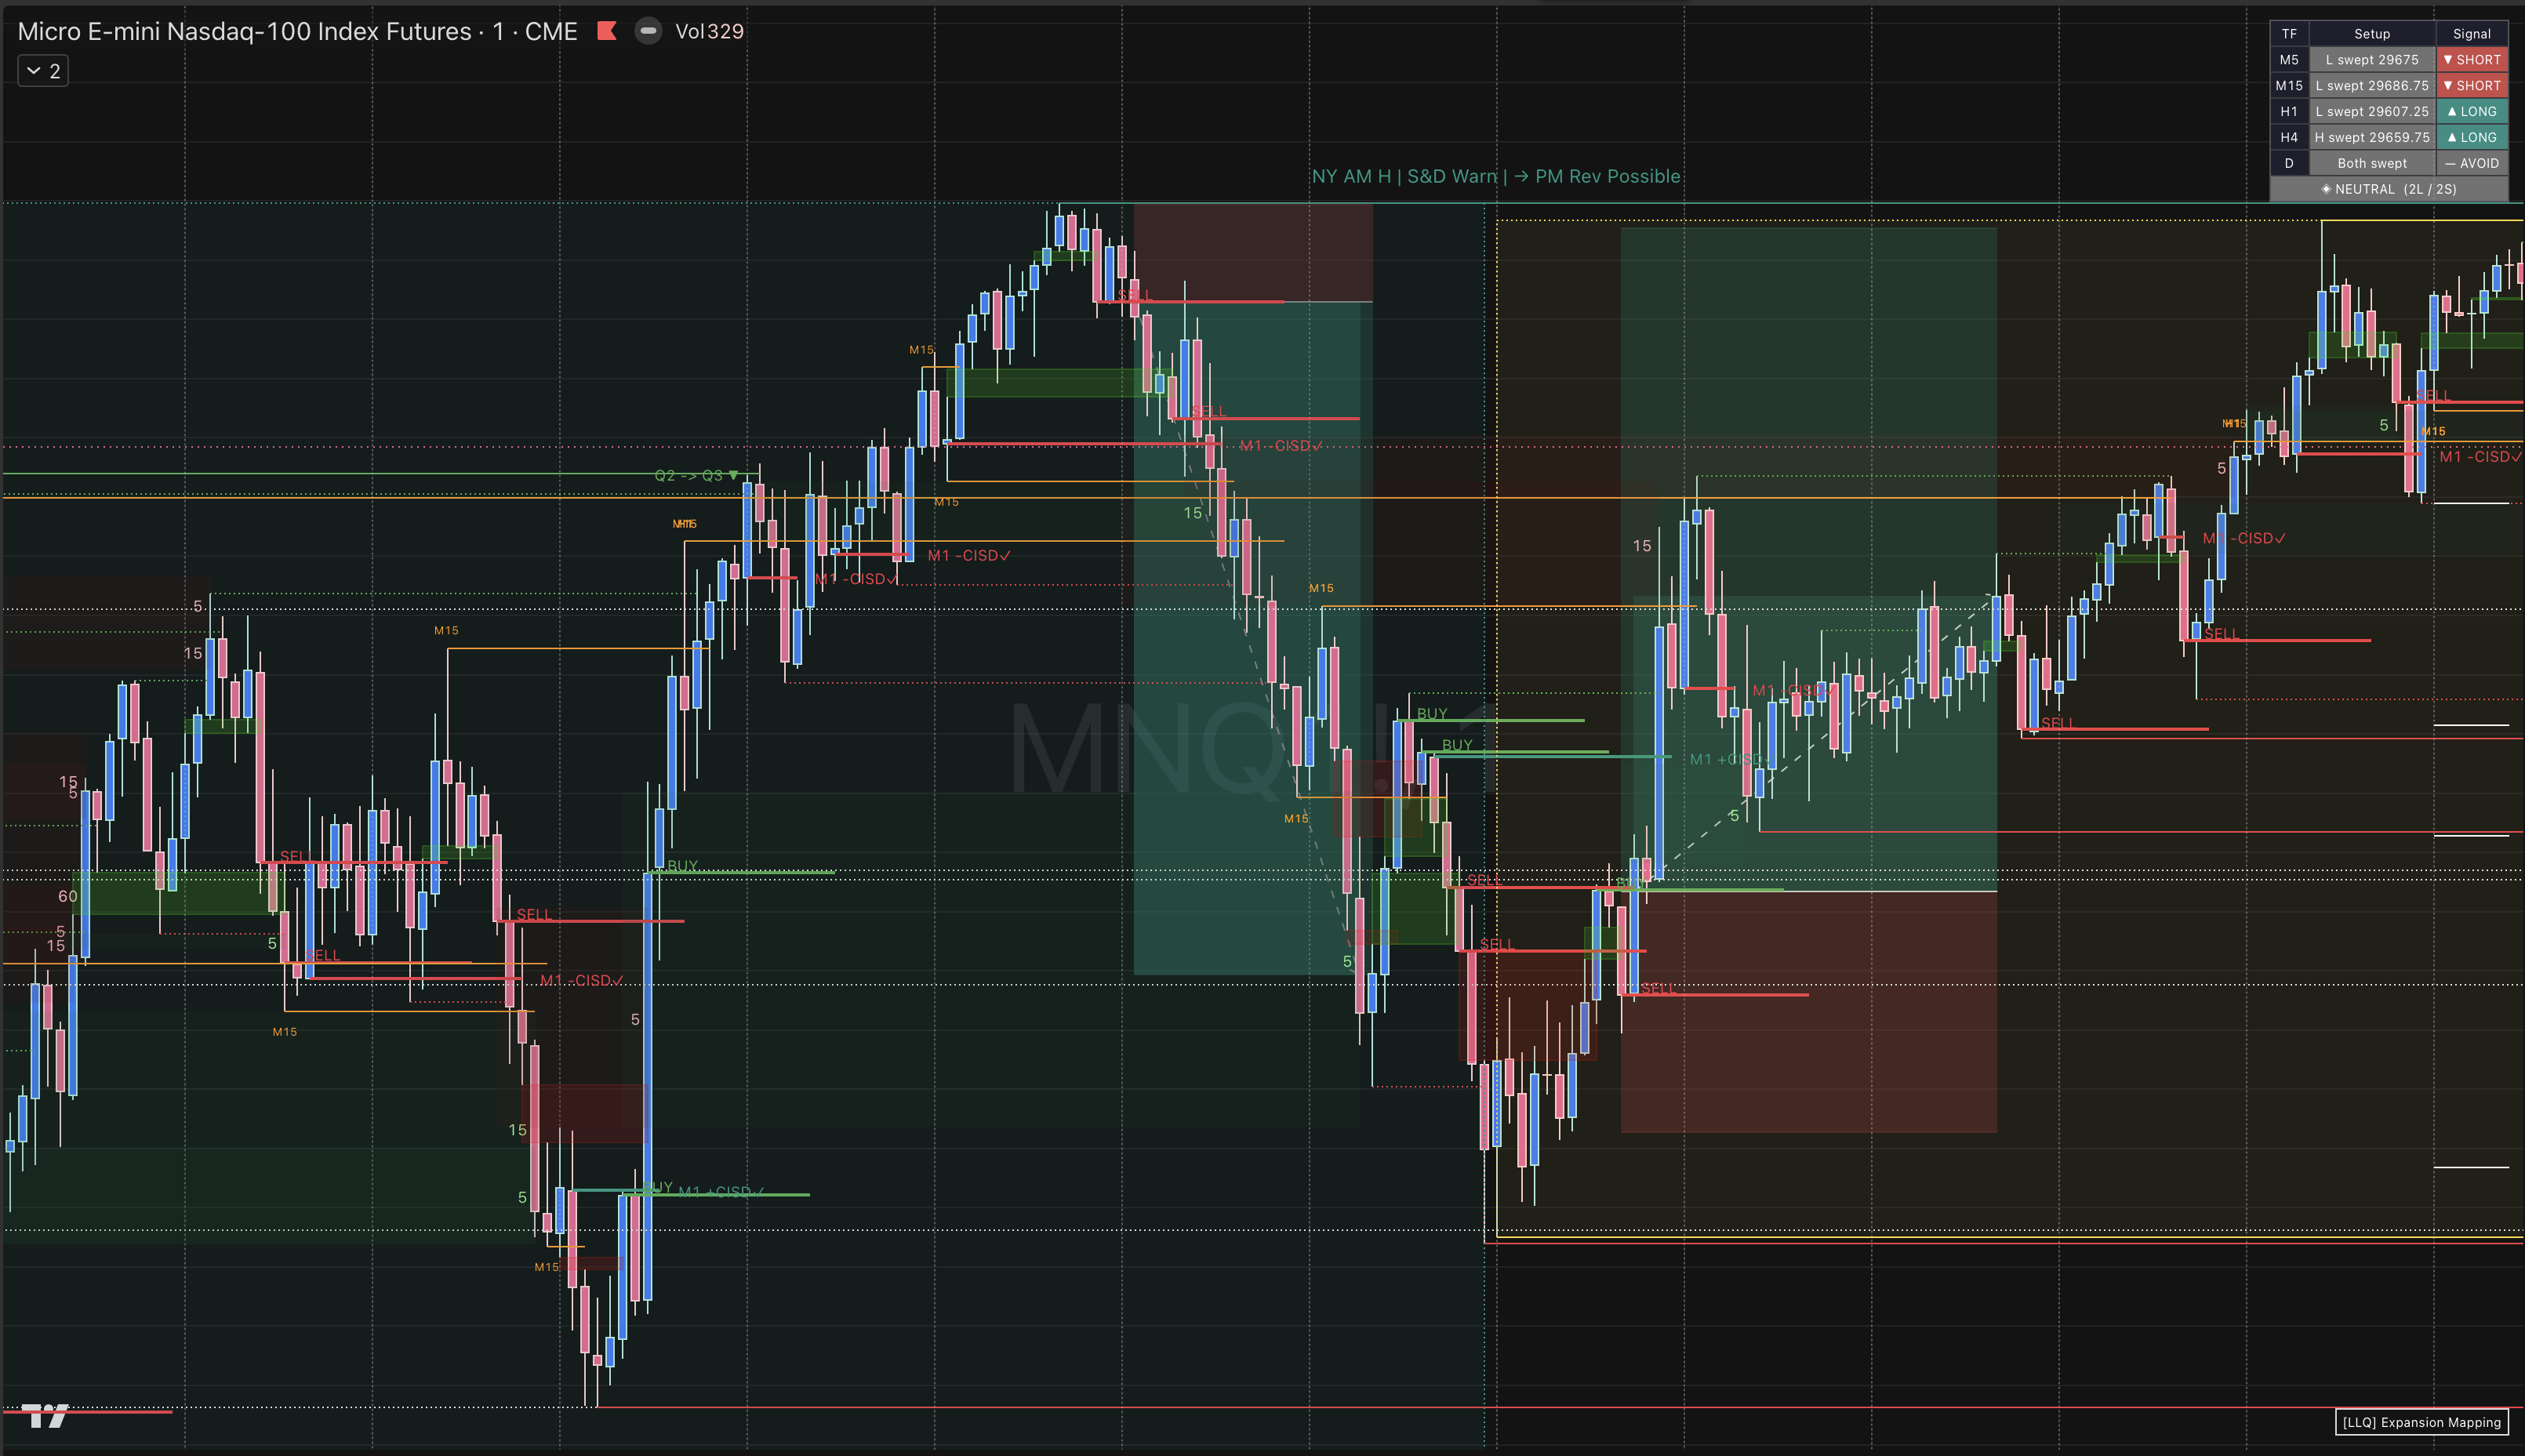Click the LONG signal in the H4 row
Viewport: 2525px width, 1456px height.
[2472, 138]
